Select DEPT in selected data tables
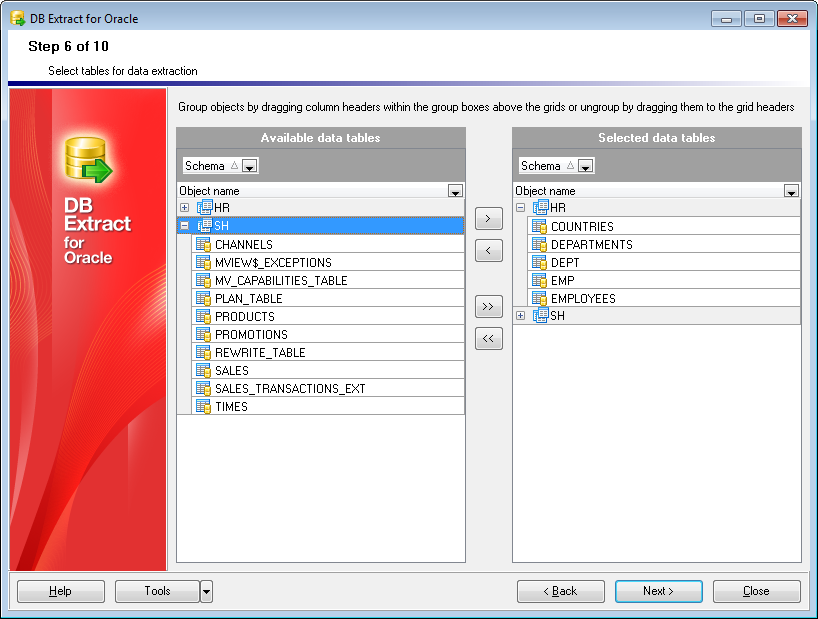This screenshot has height=619, width=818. [x=664, y=262]
